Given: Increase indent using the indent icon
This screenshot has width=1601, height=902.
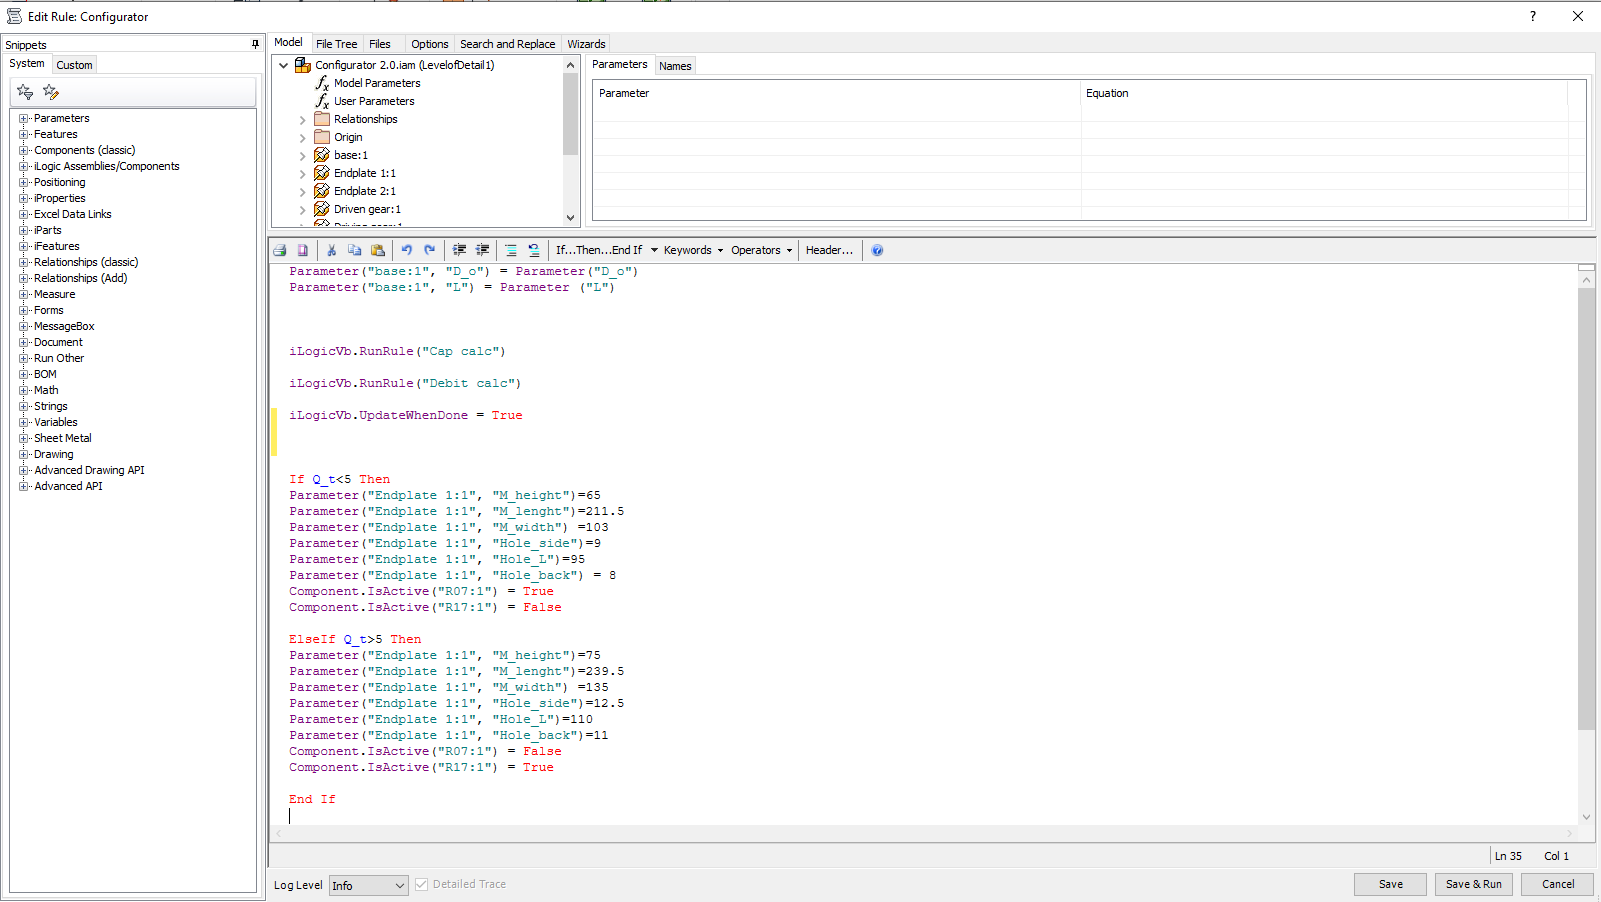Looking at the screenshot, I should coord(458,250).
